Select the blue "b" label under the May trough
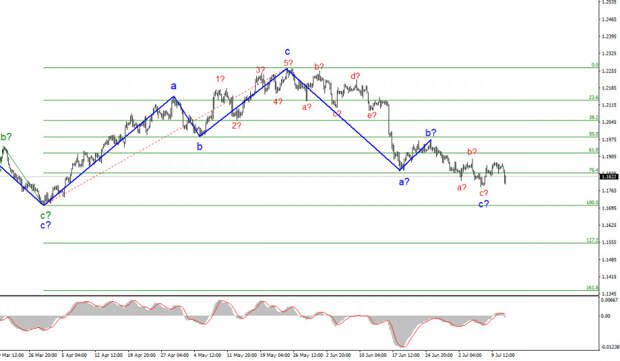The width and height of the screenshot is (620, 361). click(200, 147)
